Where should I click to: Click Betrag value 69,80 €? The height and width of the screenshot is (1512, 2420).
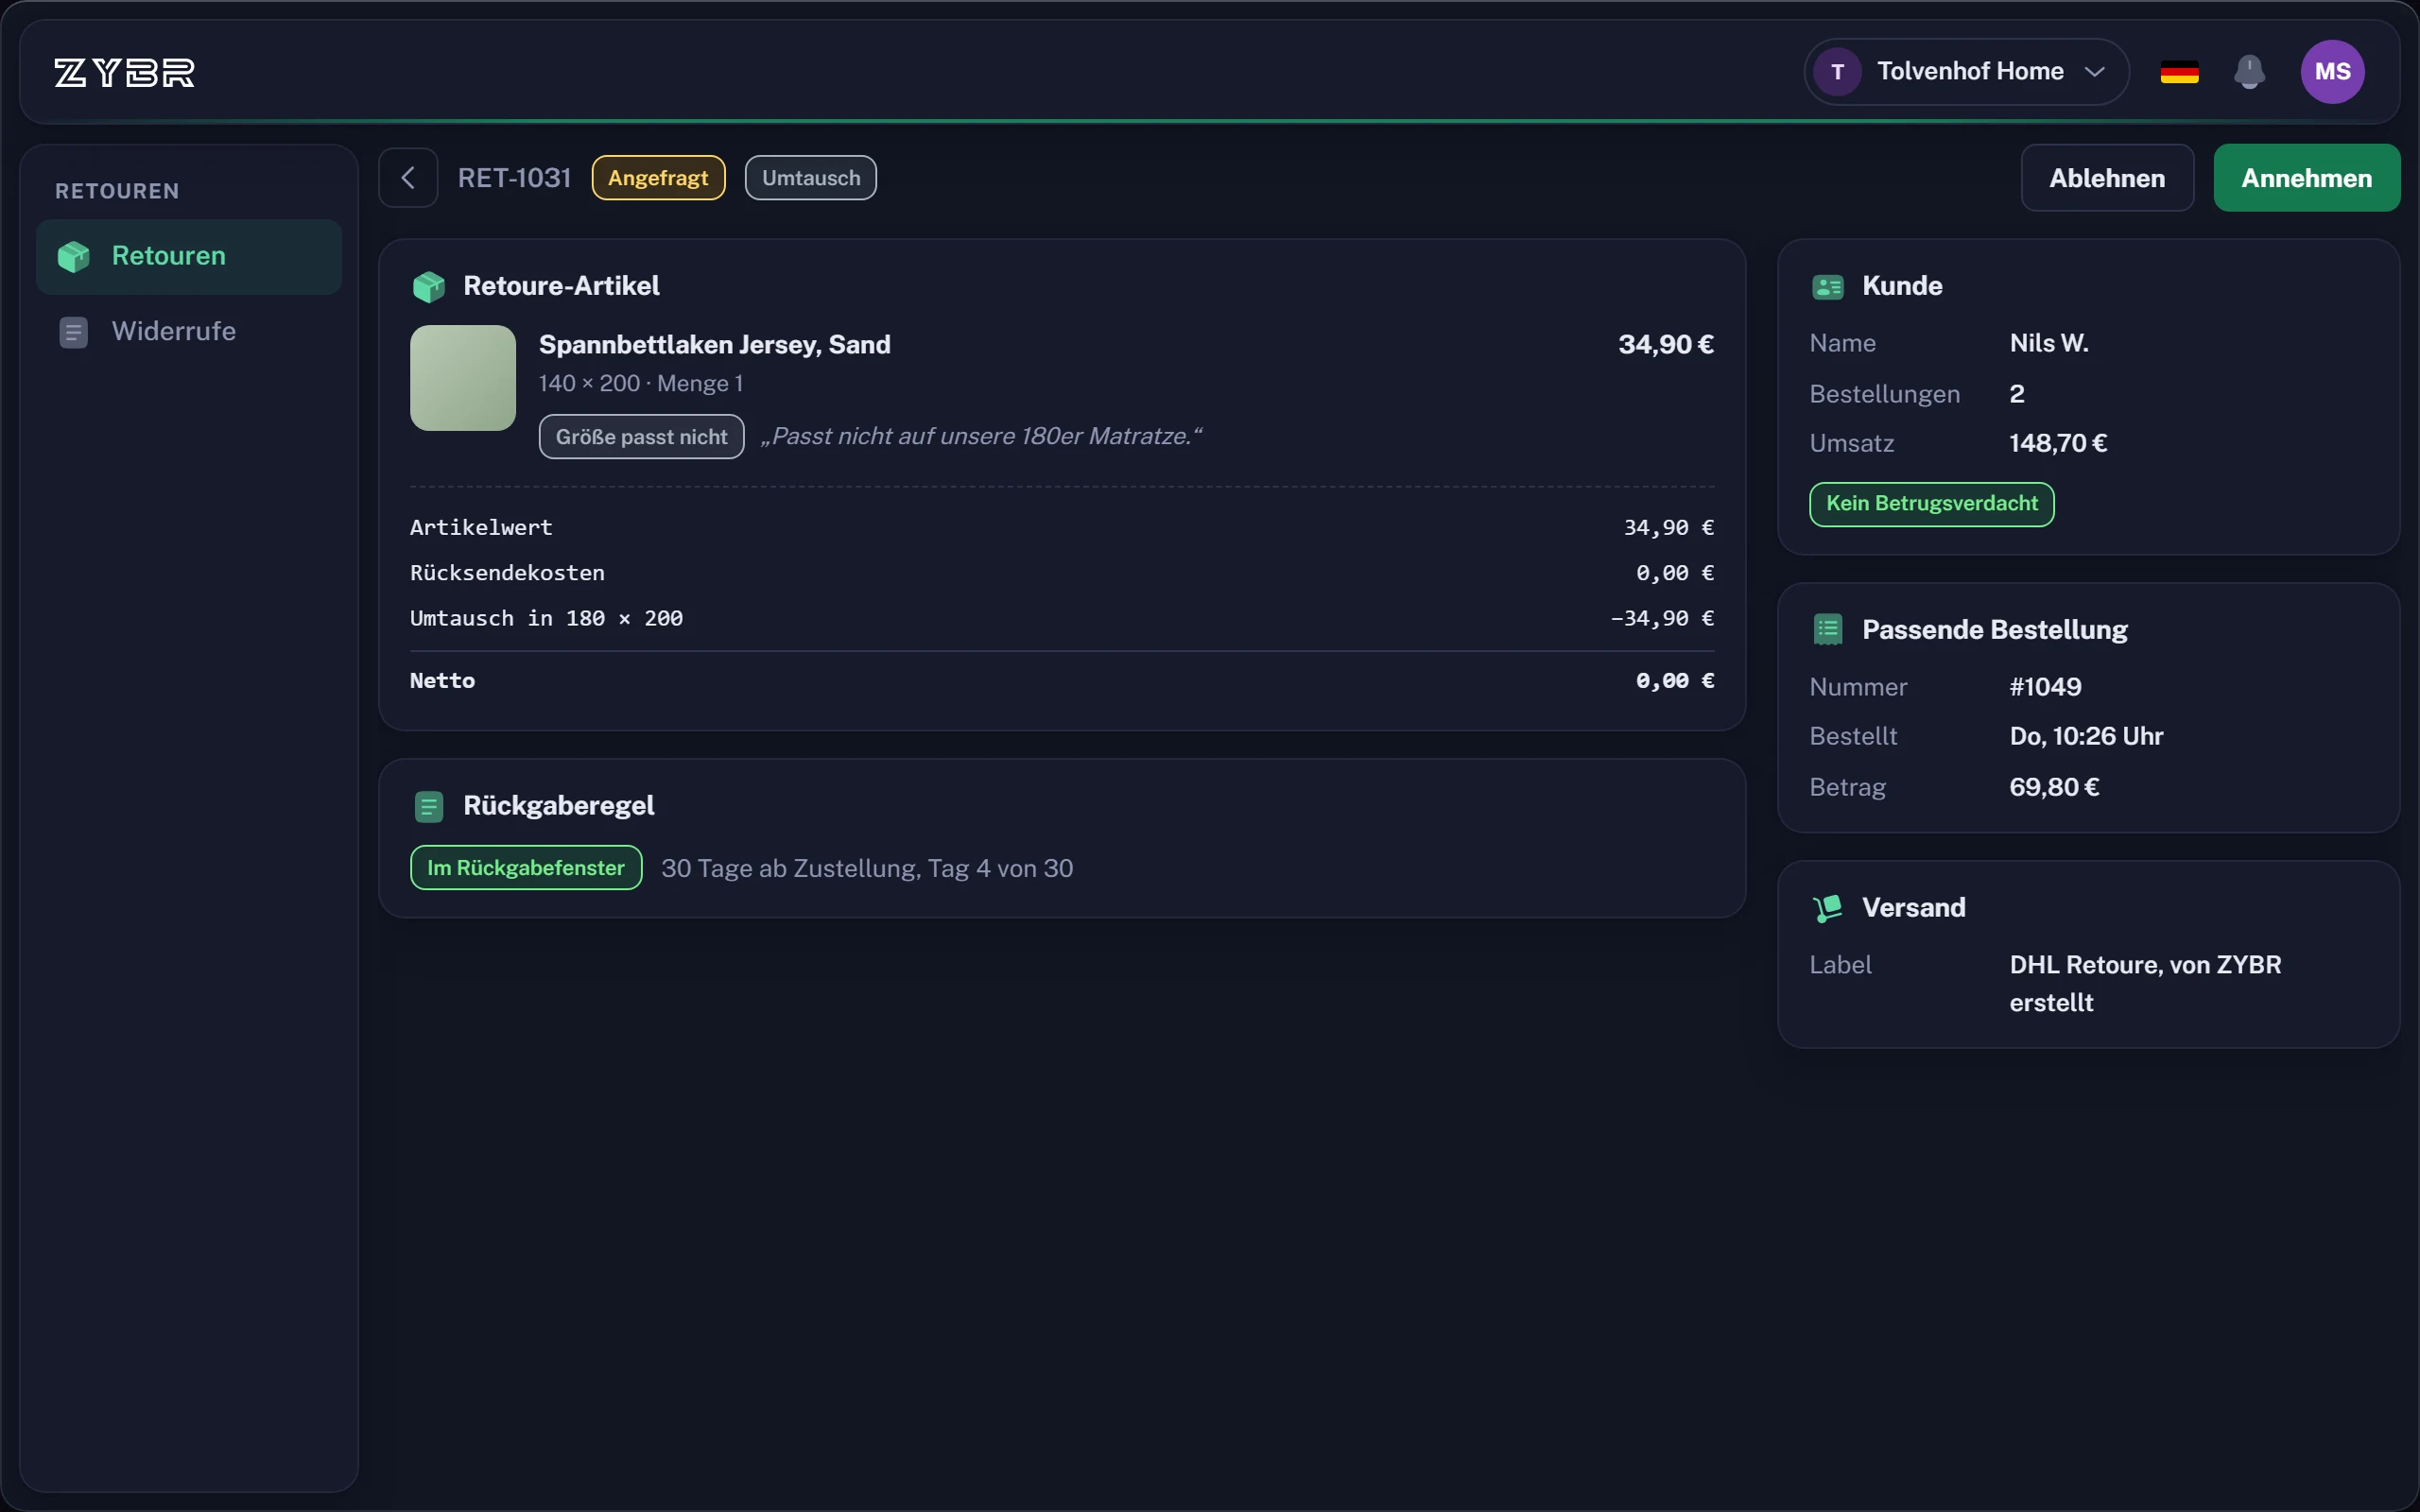click(x=2054, y=787)
